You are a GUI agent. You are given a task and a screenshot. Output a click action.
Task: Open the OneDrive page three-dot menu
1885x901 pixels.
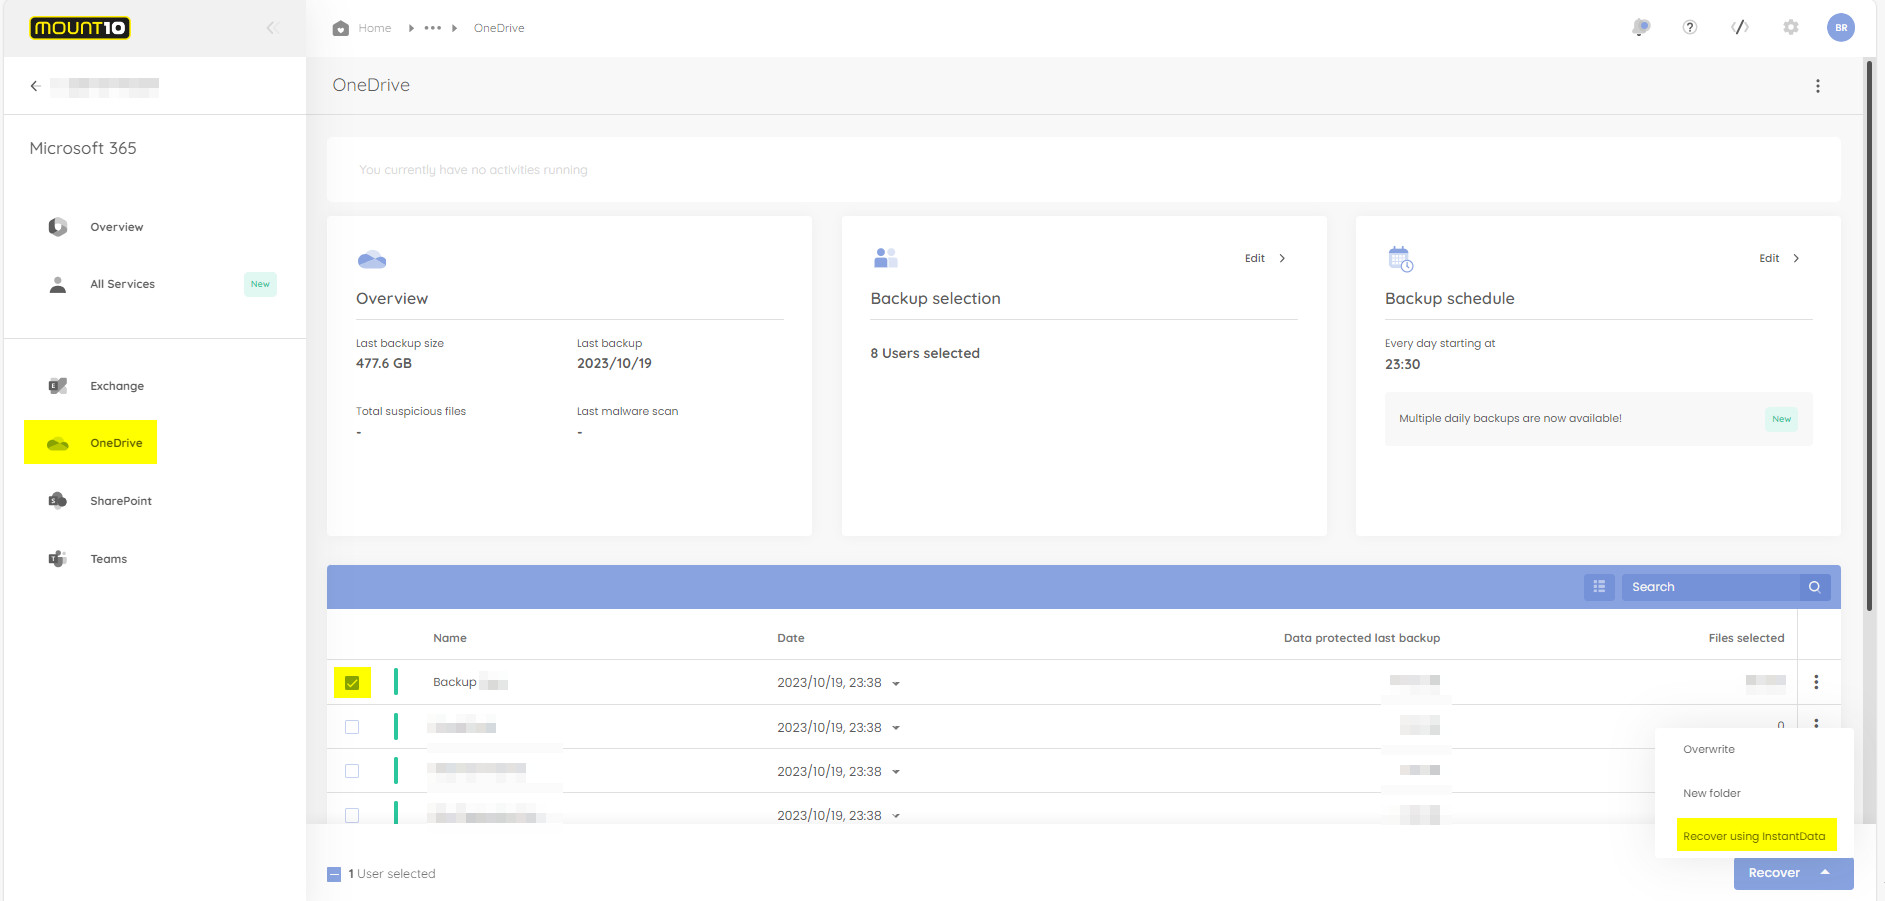[1818, 86]
